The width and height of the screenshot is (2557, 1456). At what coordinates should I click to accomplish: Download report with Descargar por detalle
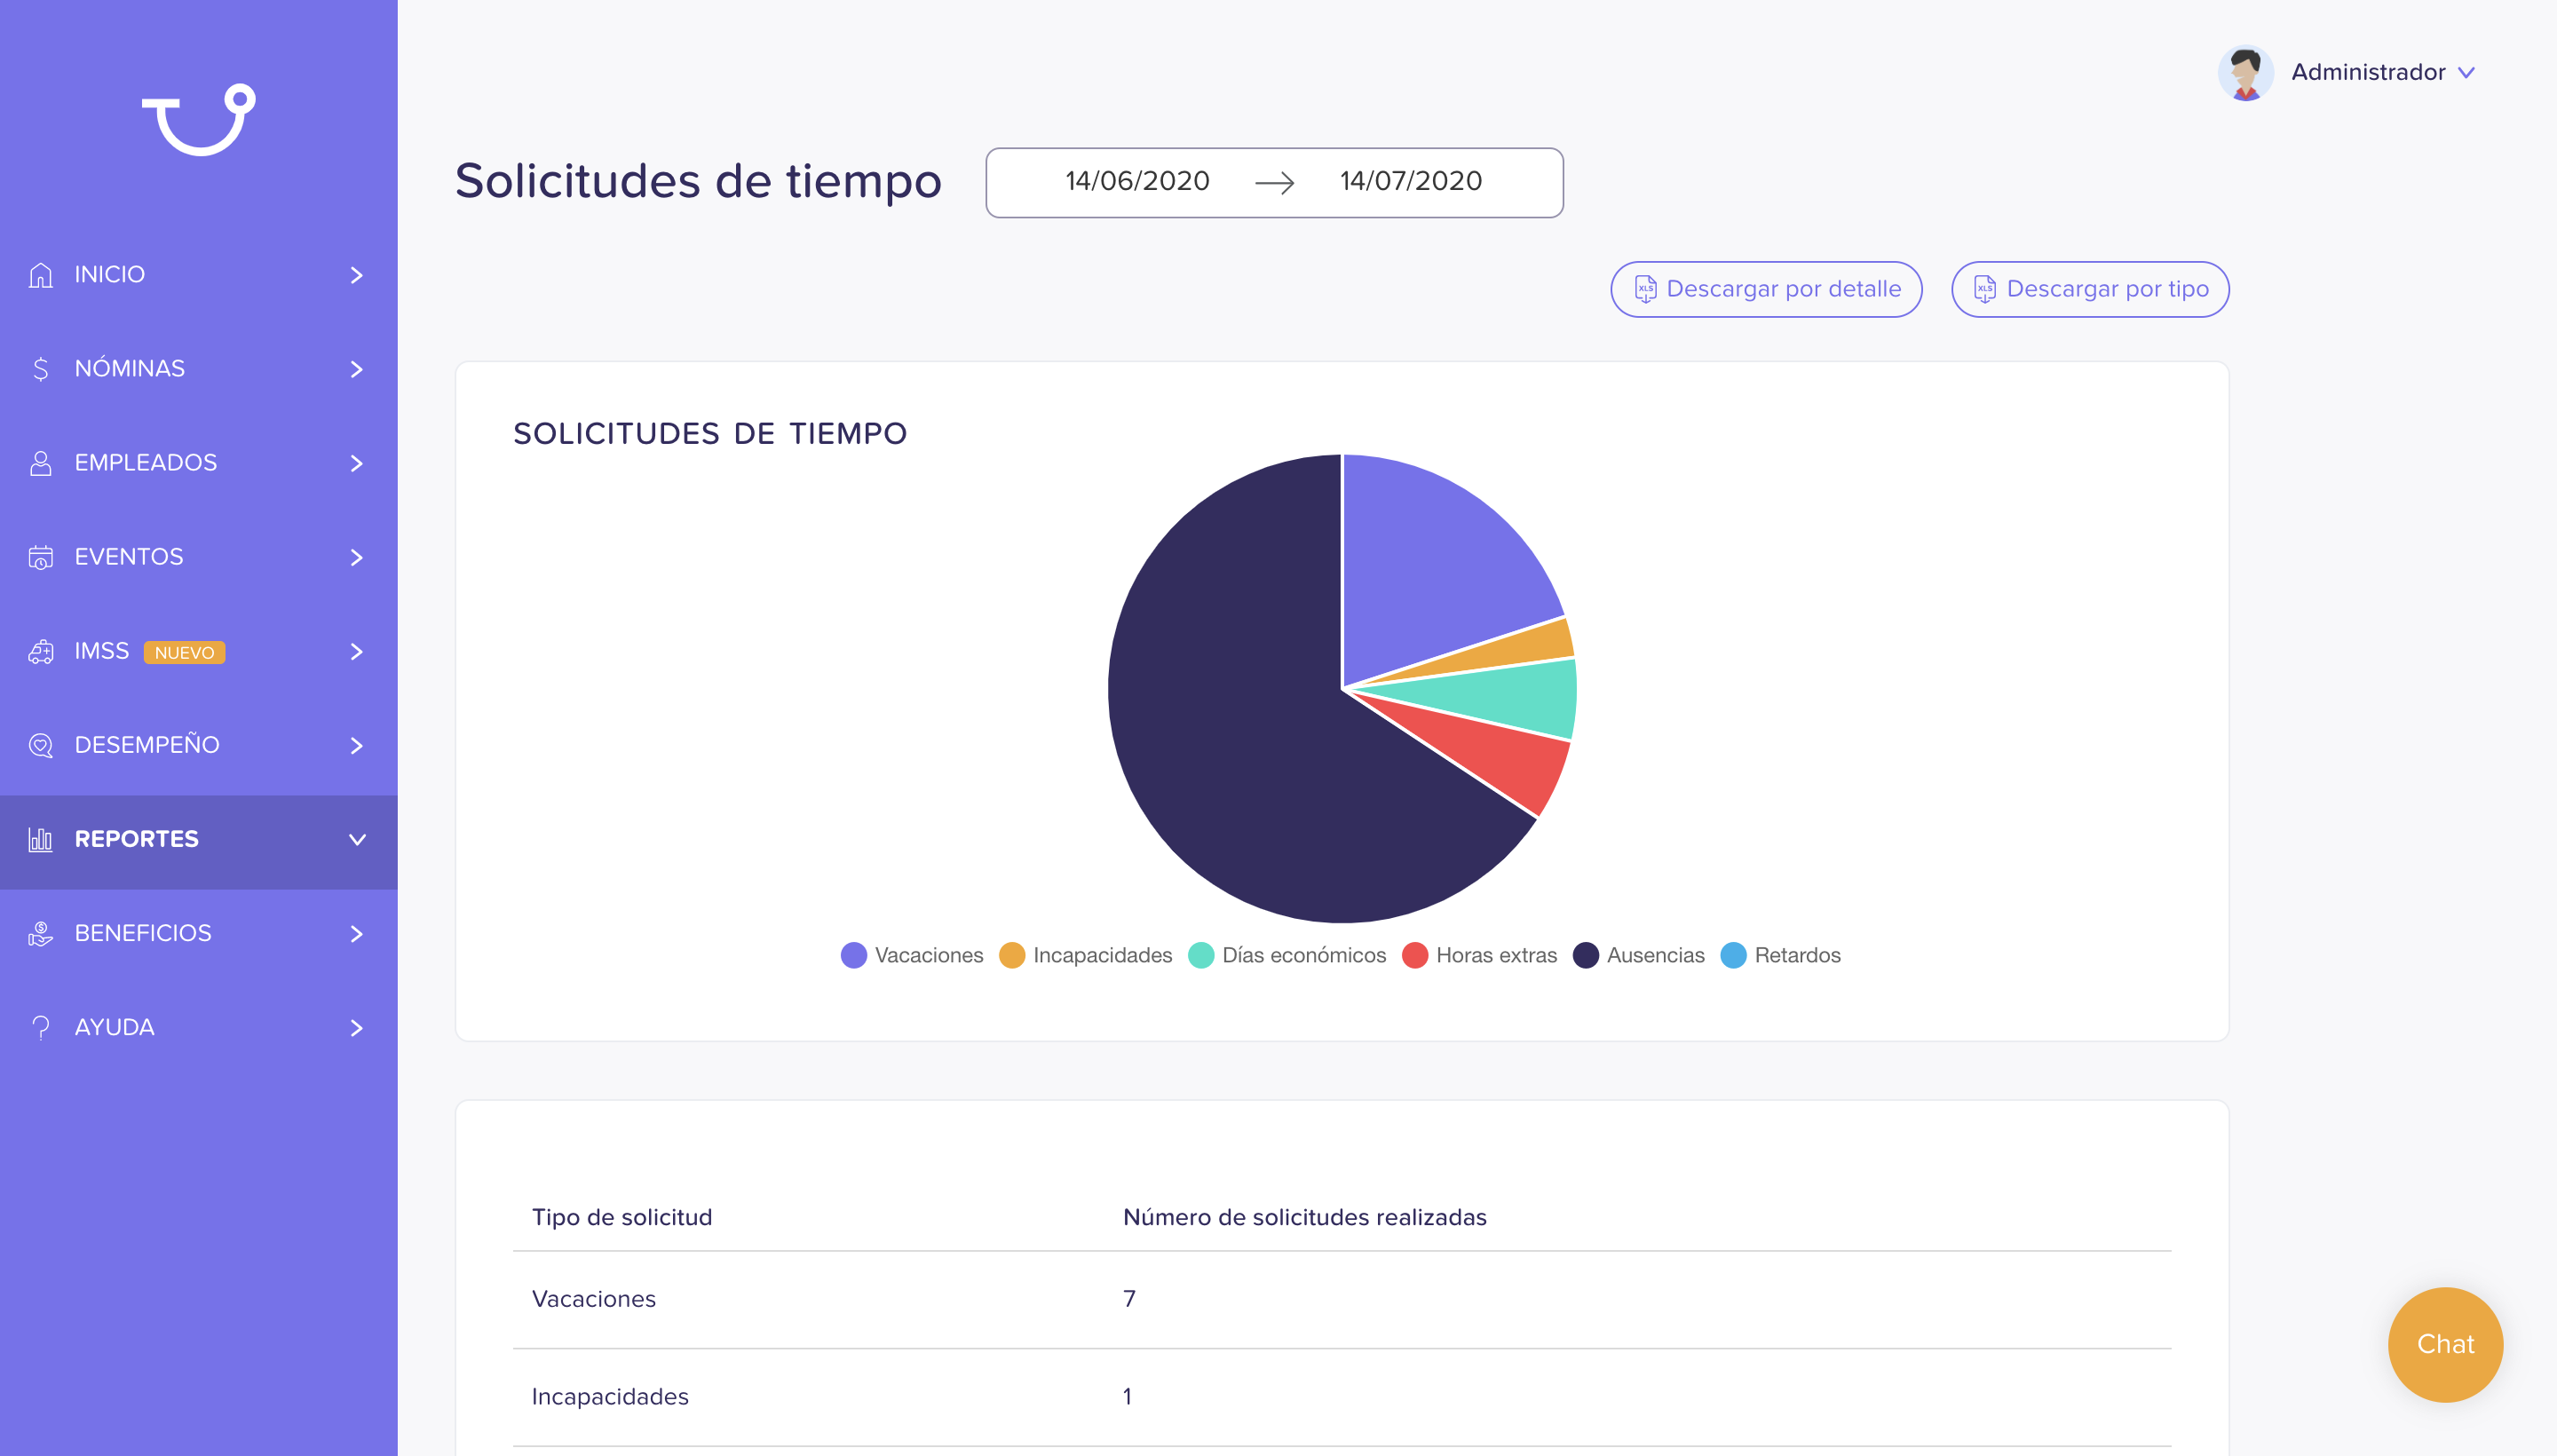[x=1766, y=289]
